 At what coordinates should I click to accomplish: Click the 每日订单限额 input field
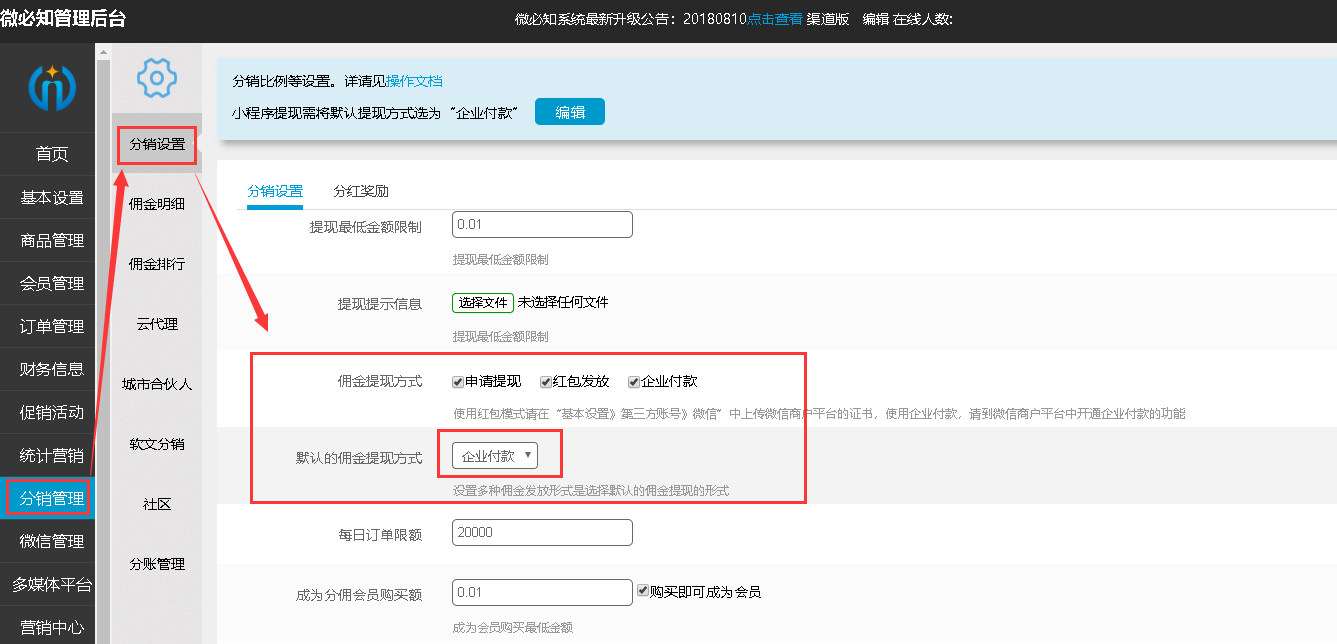542,533
